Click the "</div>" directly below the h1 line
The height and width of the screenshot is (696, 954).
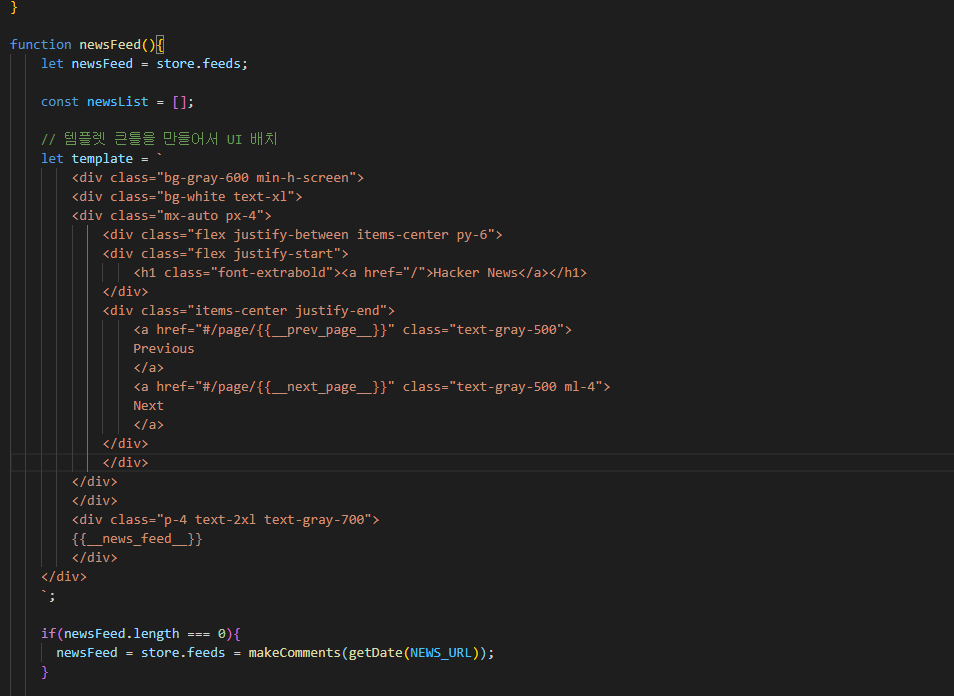pos(125,291)
